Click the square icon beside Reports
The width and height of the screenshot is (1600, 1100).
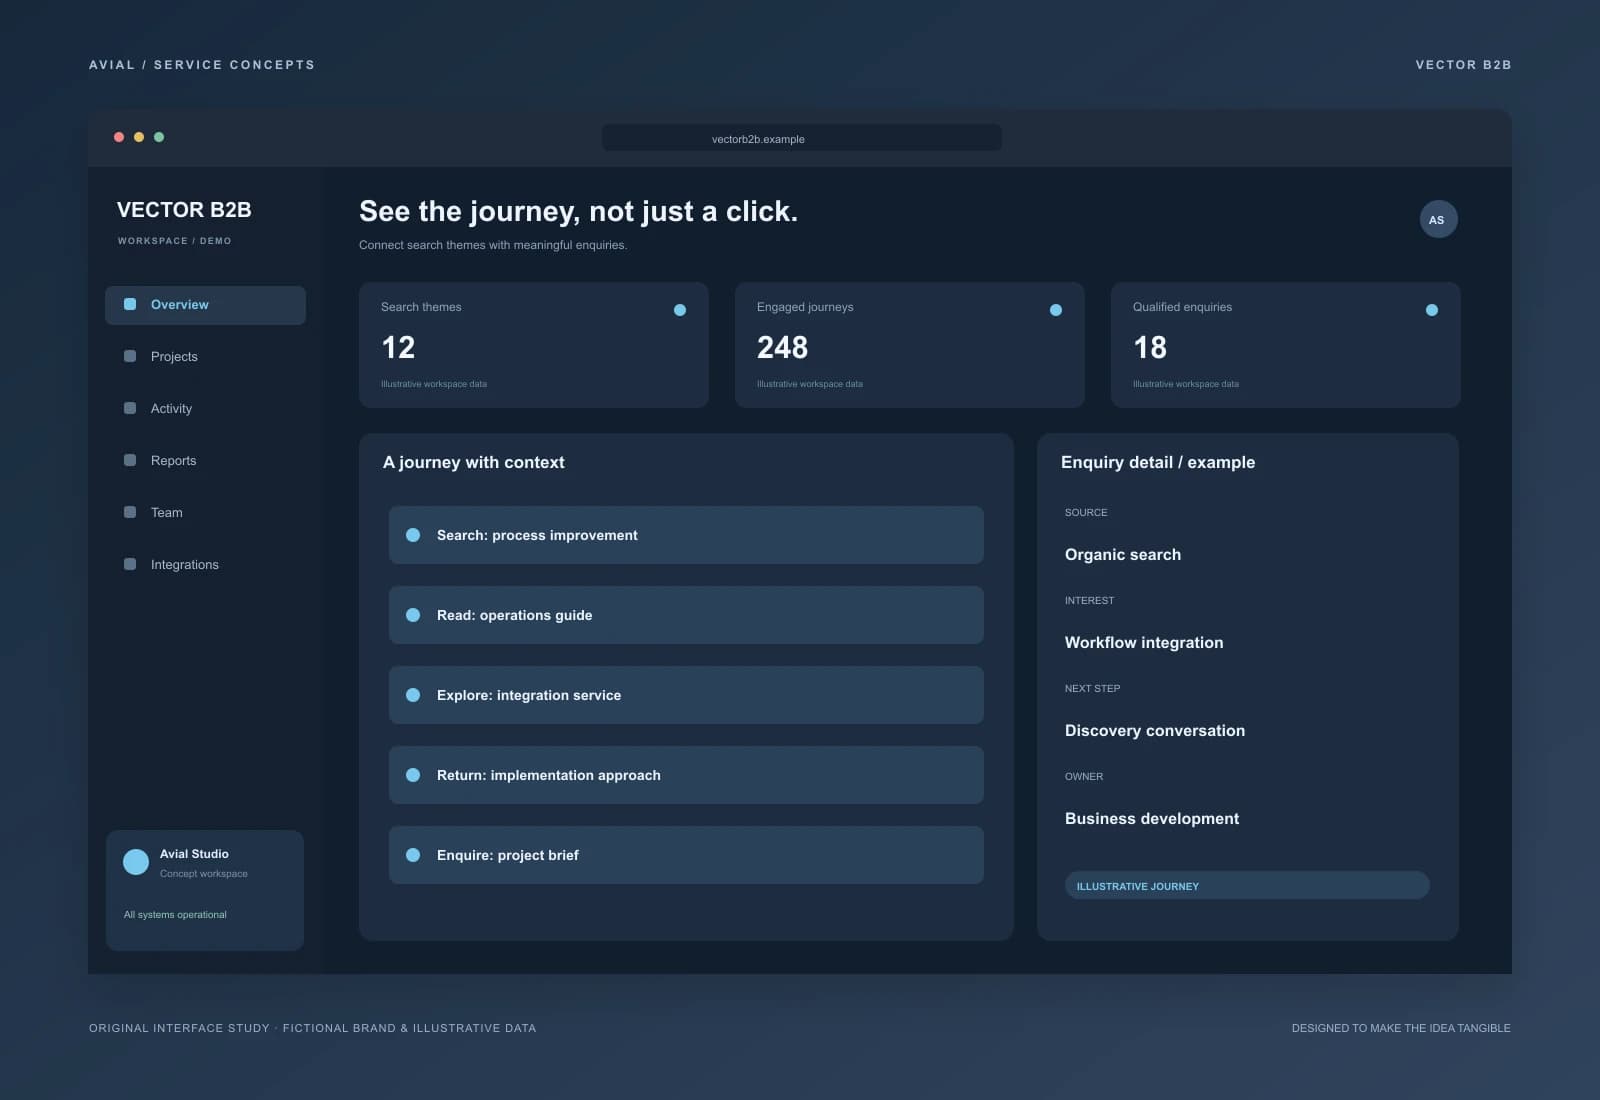coord(130,460)
